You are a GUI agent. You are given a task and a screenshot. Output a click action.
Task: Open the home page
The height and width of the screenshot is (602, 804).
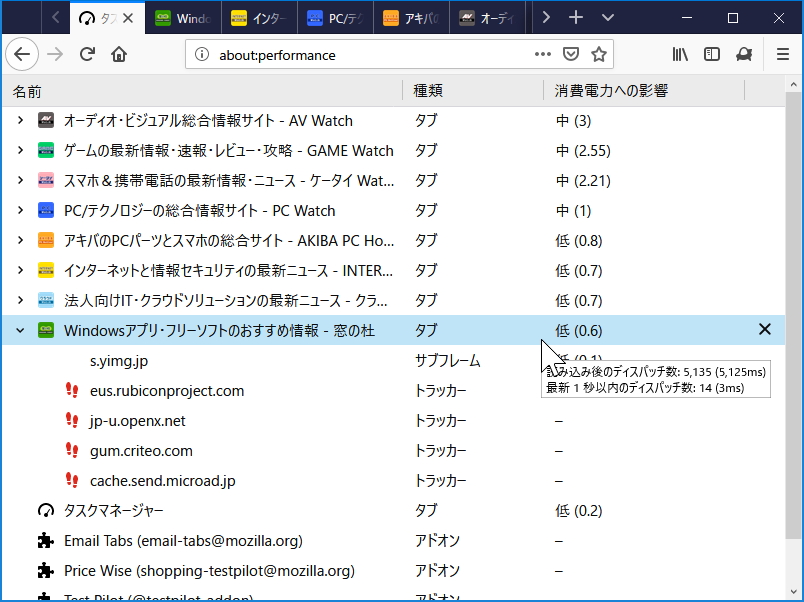(119, 54)
